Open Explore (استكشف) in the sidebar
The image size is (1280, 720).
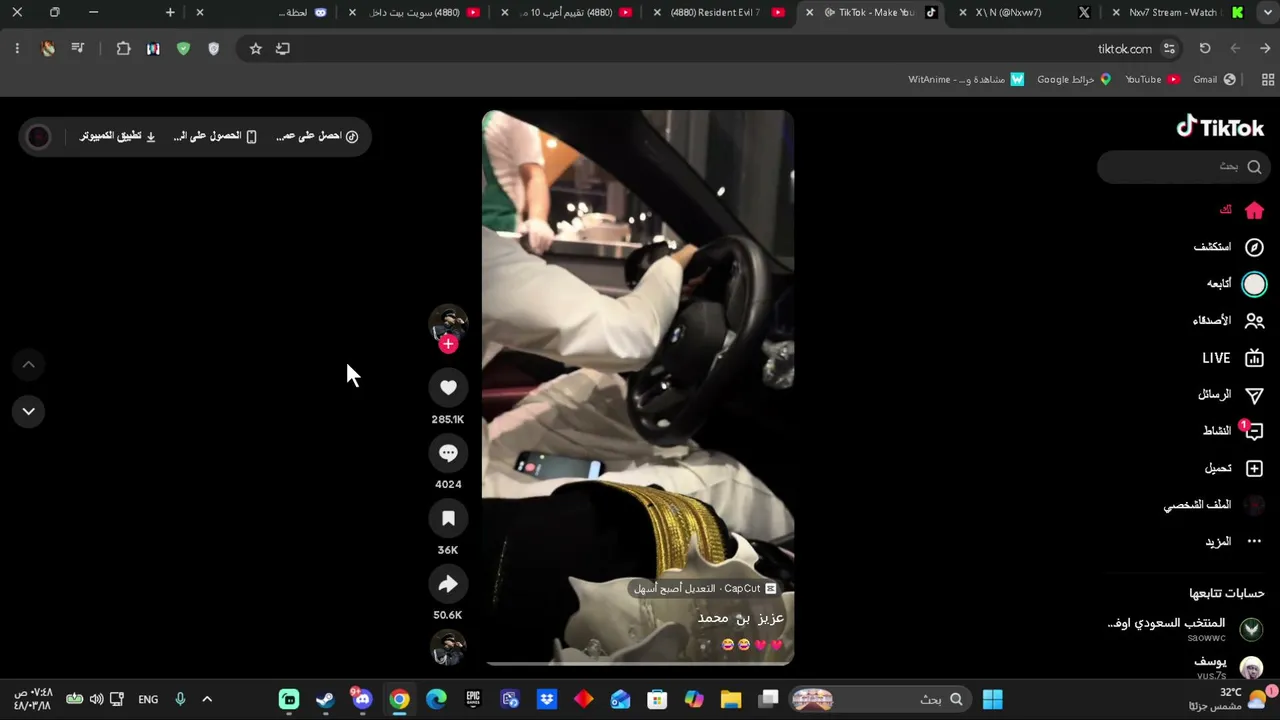1229,247
